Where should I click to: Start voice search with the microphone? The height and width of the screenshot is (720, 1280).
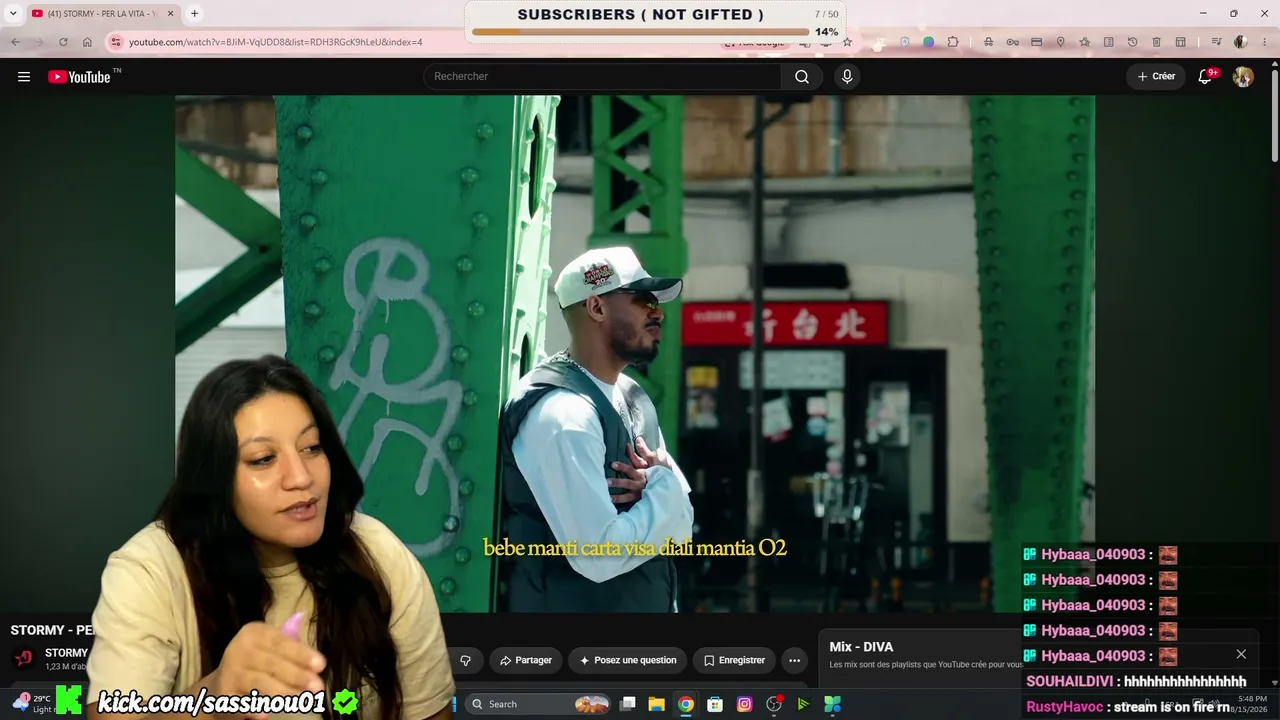pos(847,77)
